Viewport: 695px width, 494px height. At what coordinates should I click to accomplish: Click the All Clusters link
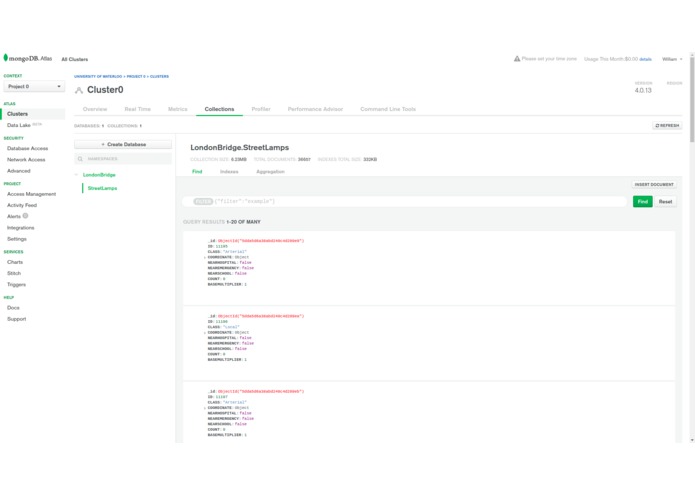click(x=74, y=59)
